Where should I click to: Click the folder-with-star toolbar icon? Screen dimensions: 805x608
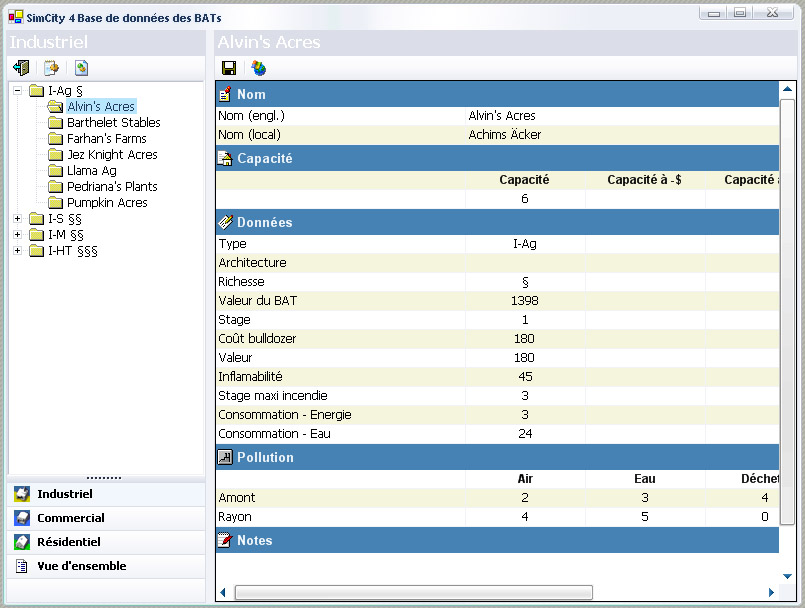[x=51, y=68]
